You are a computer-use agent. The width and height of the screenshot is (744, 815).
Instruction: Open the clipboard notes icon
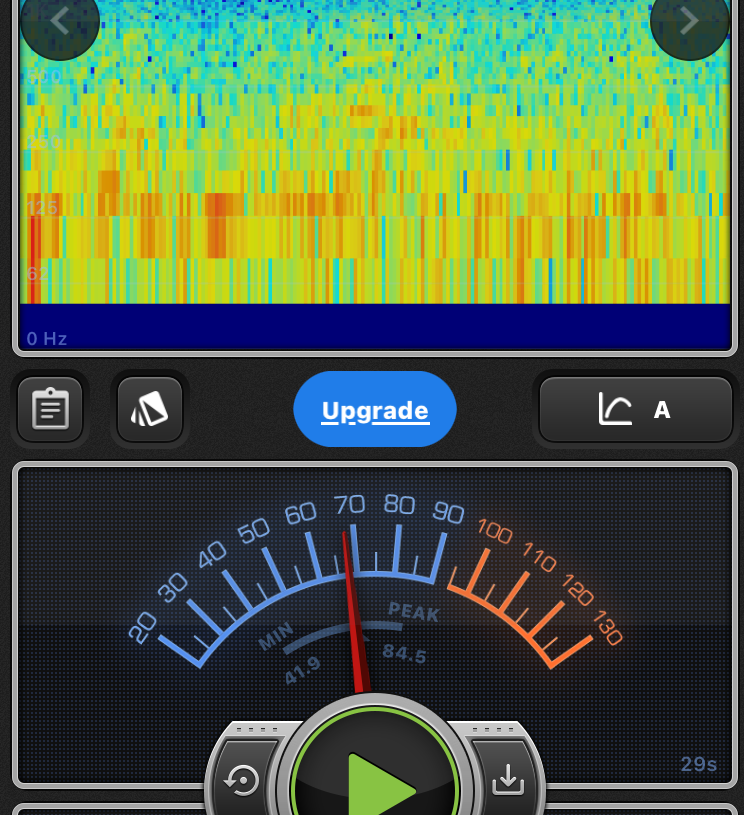pyautogui.click(x=50, y=409)
